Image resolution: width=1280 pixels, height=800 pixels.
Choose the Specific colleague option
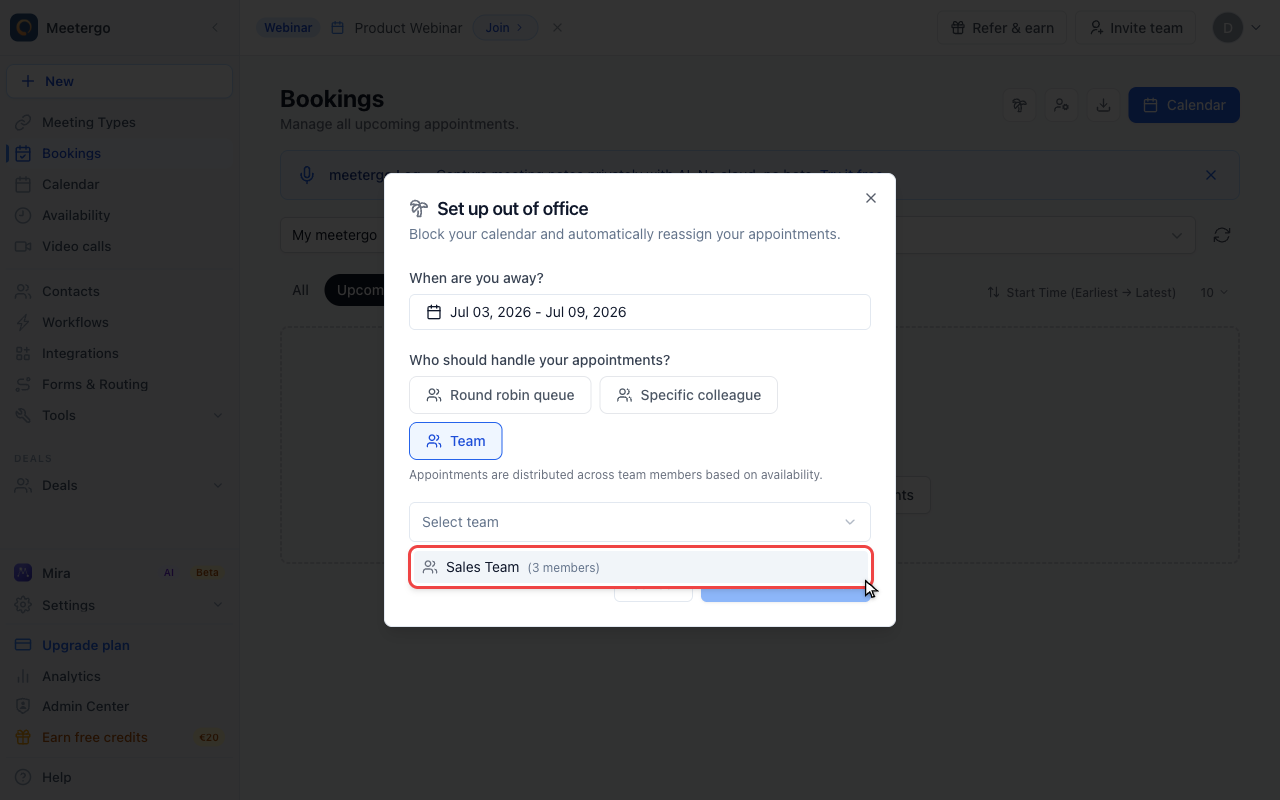(x=689, y=395)
